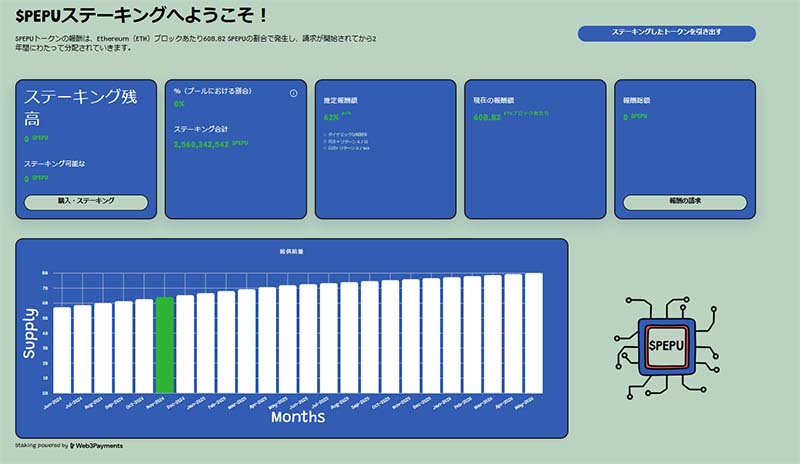Click the $PEPU chip logo
Viewport: 800px width, 464px height.
pos(667,346)
